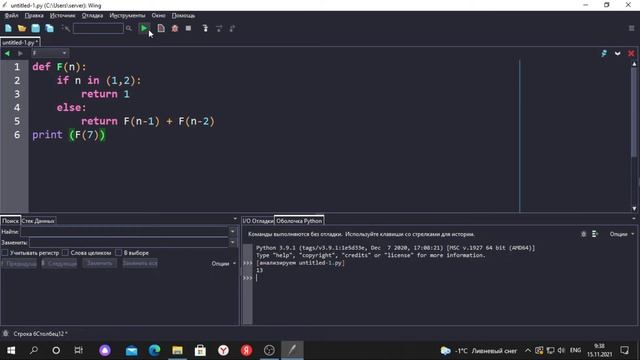Select the untitled-1.py editor tab
The height and width of the screenshot is (360, 640).
[20, 42]
